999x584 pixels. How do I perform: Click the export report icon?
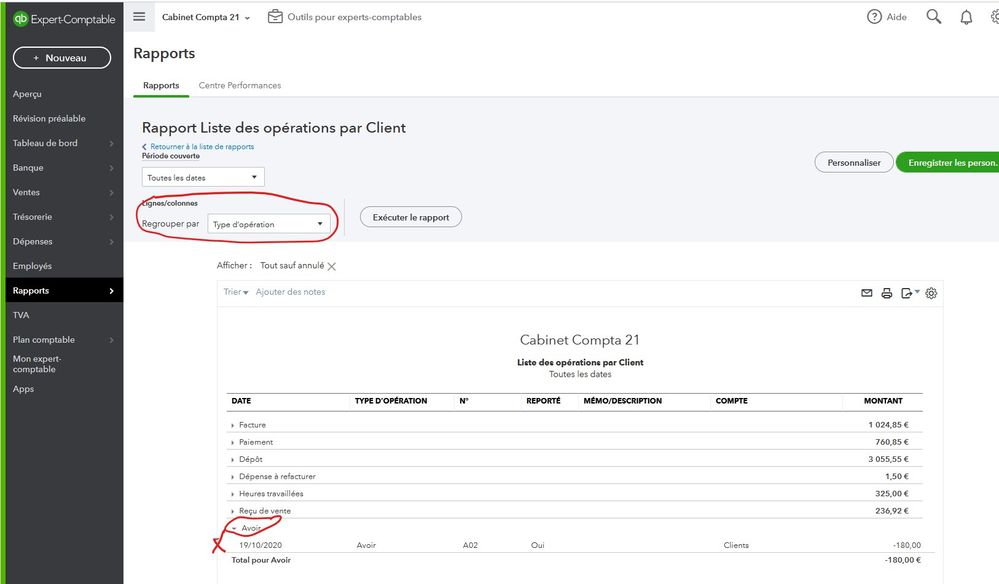click(908, 293)
